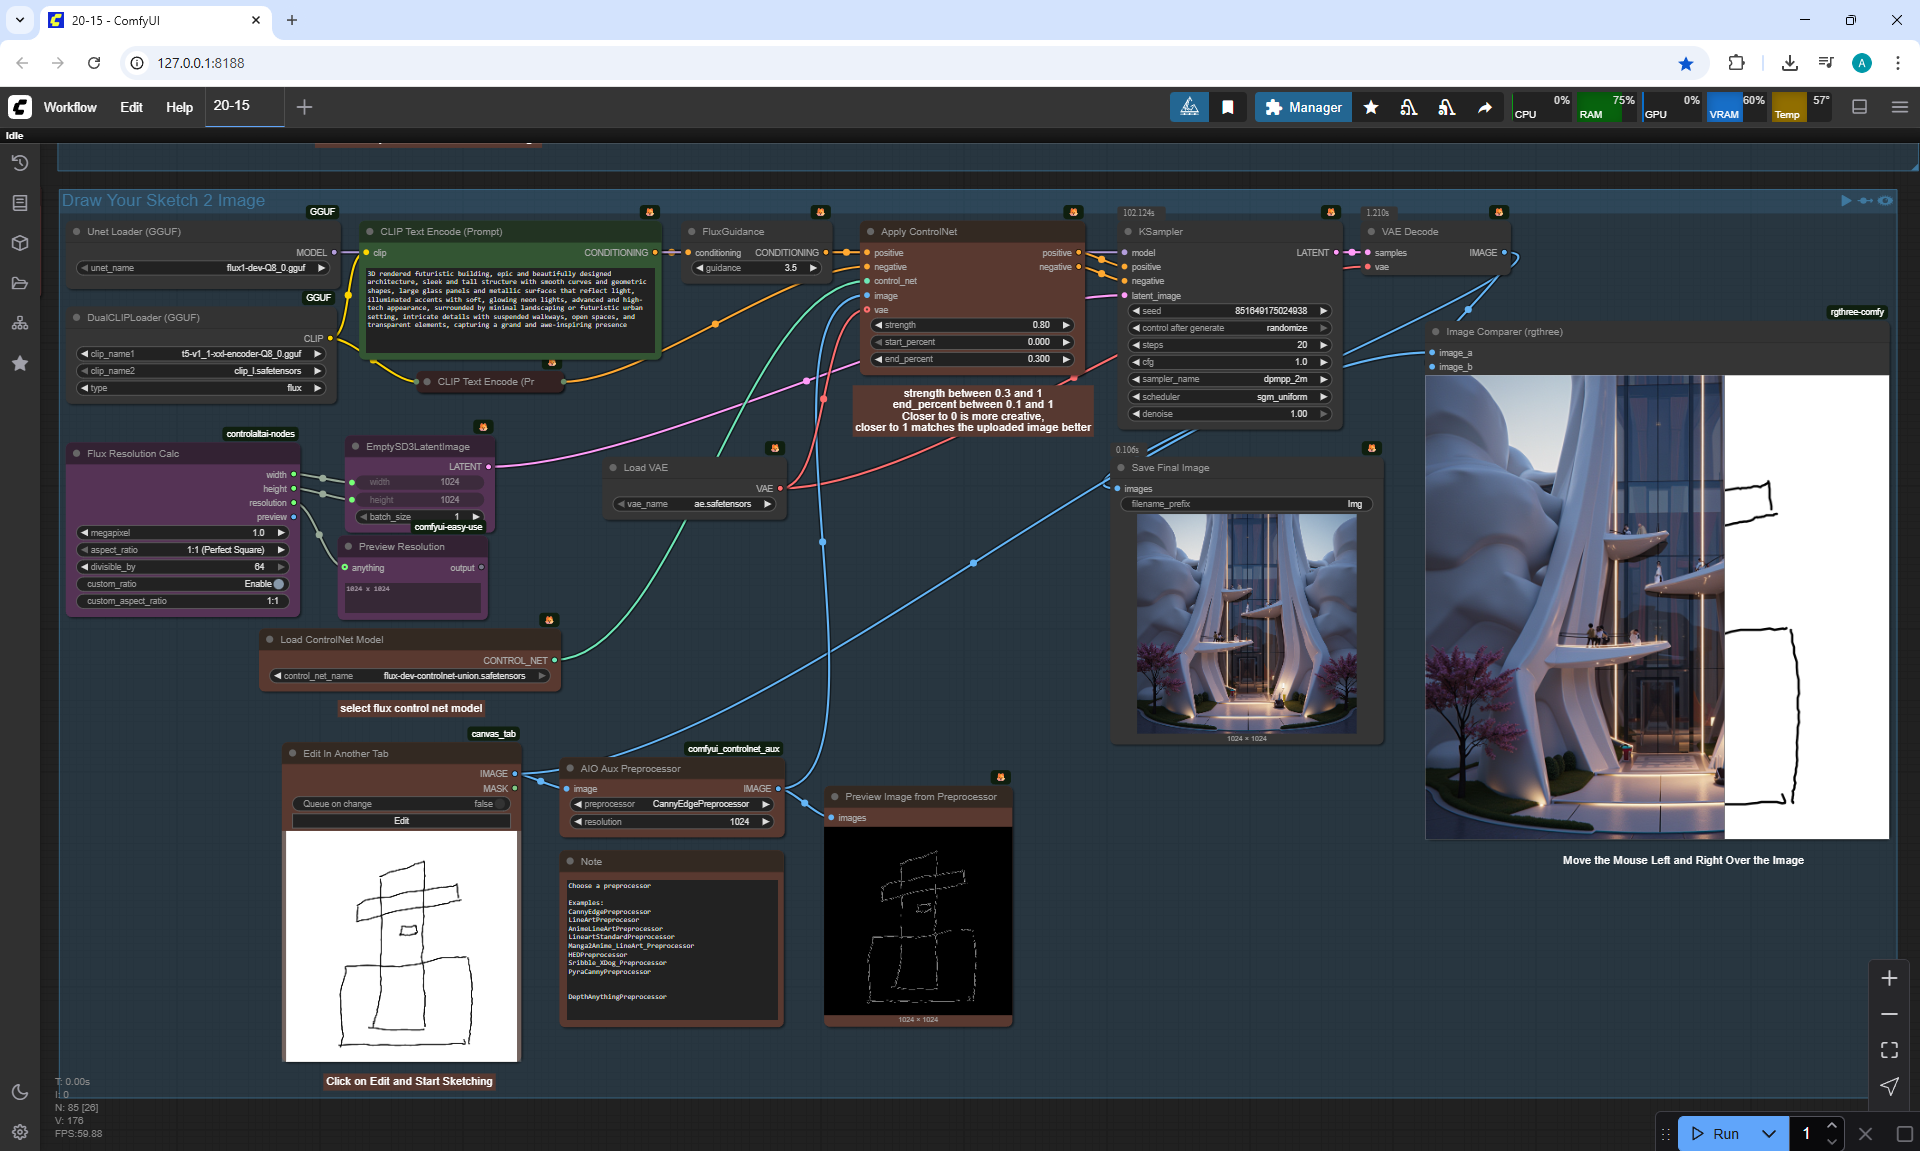1920x1151 pixels.
Task: Click fit view icon on canvas
Action: [x=1889, y=1050]
